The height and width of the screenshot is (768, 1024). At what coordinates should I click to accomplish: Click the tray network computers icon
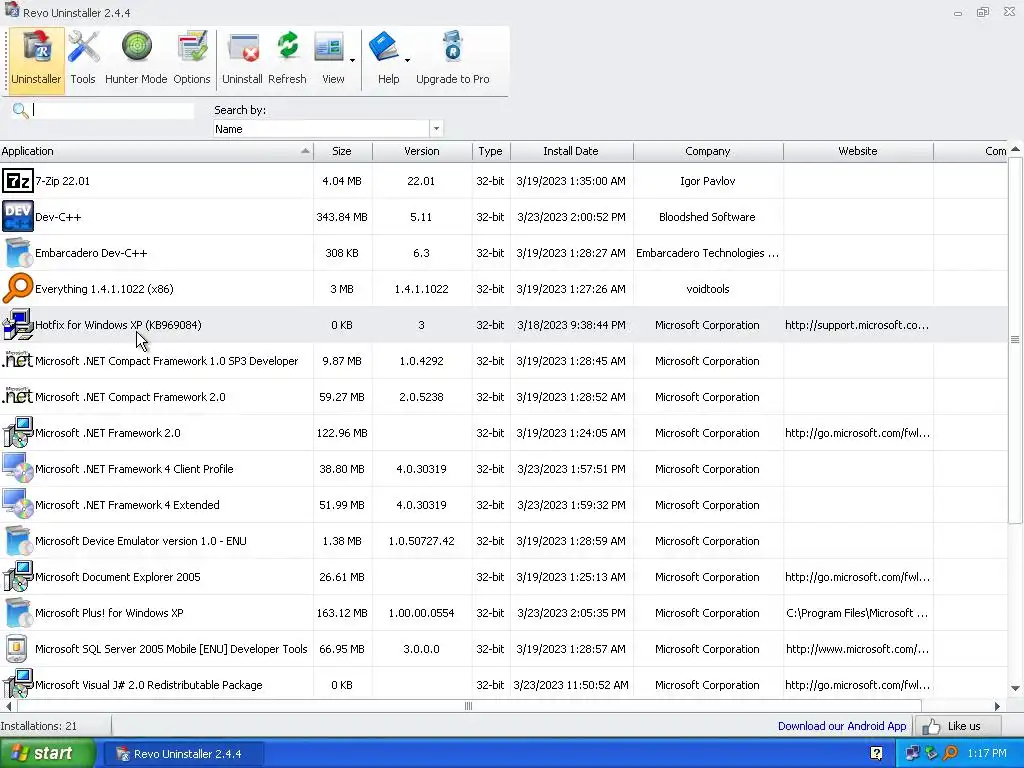coord(912,754)
